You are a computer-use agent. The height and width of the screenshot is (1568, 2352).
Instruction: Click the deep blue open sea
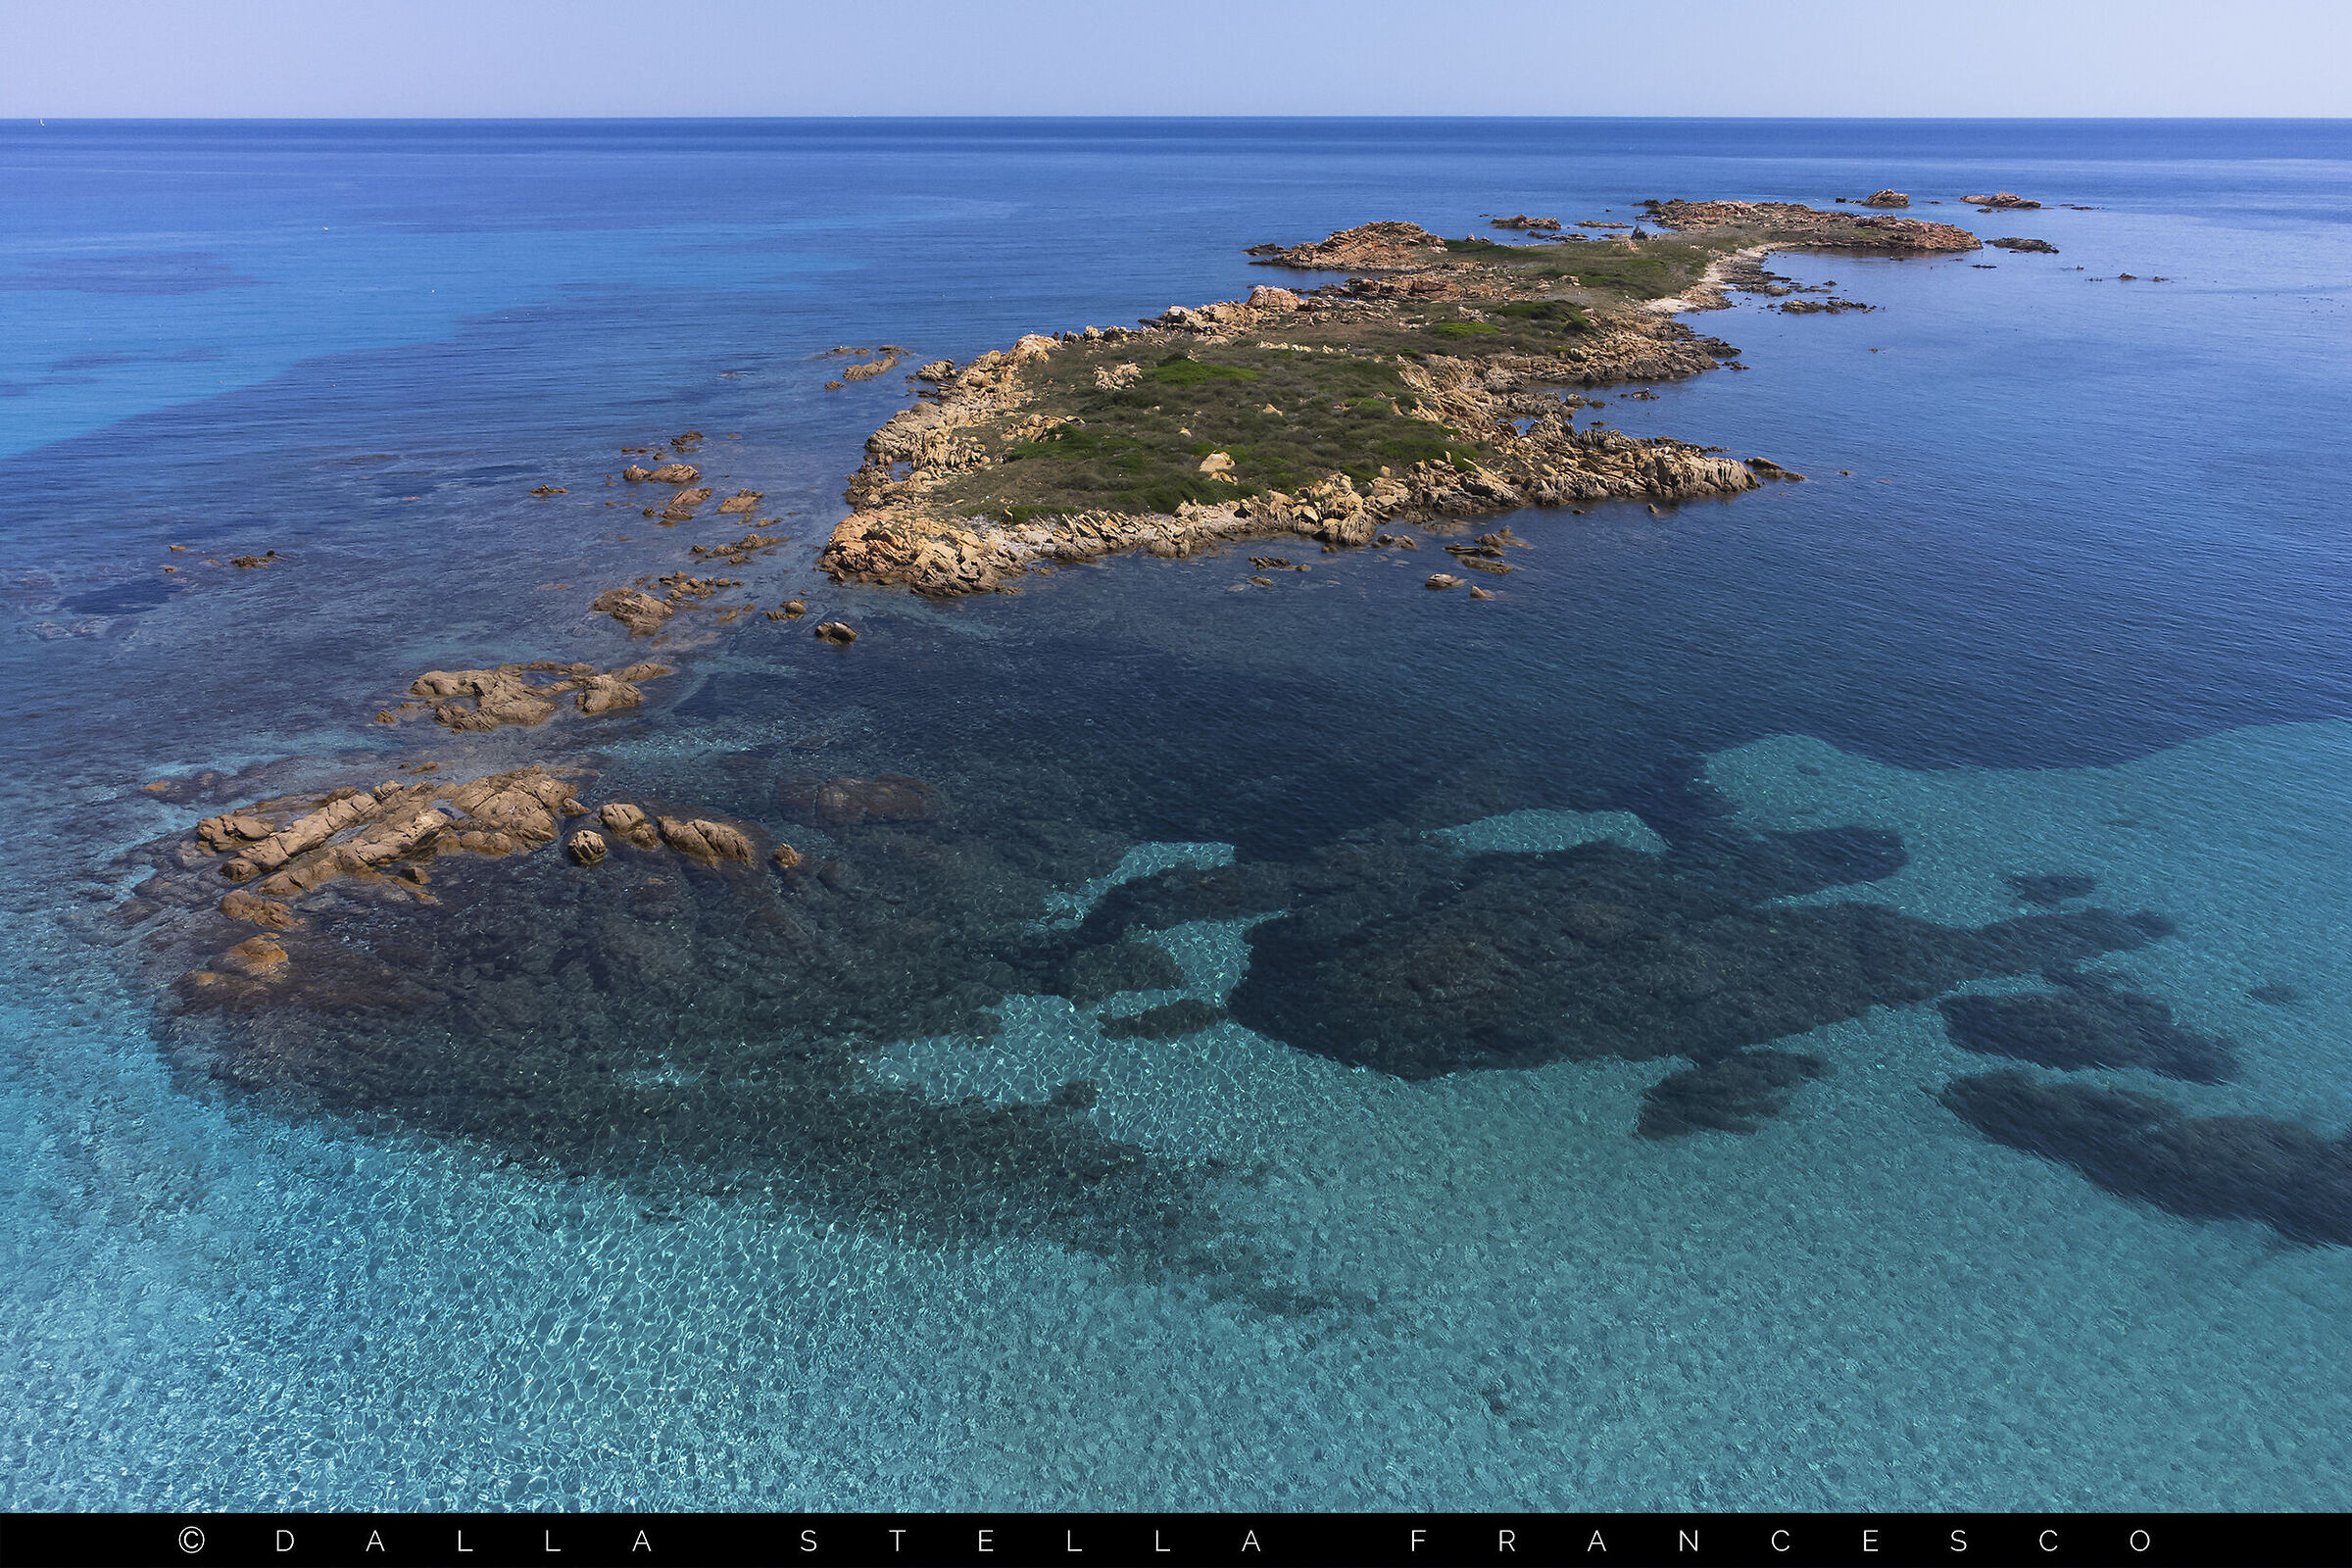(400, 250)
